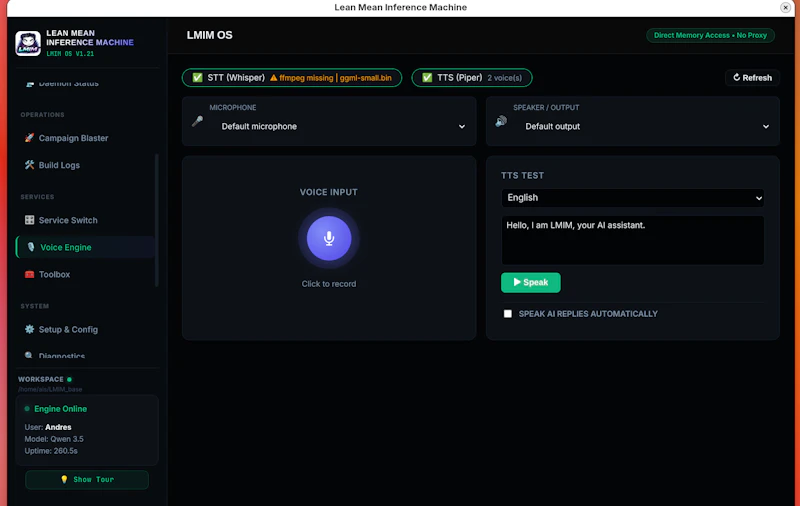Click the green check on TTS (Piper)
Screen dimensions: 800x506
pos(428,78)
